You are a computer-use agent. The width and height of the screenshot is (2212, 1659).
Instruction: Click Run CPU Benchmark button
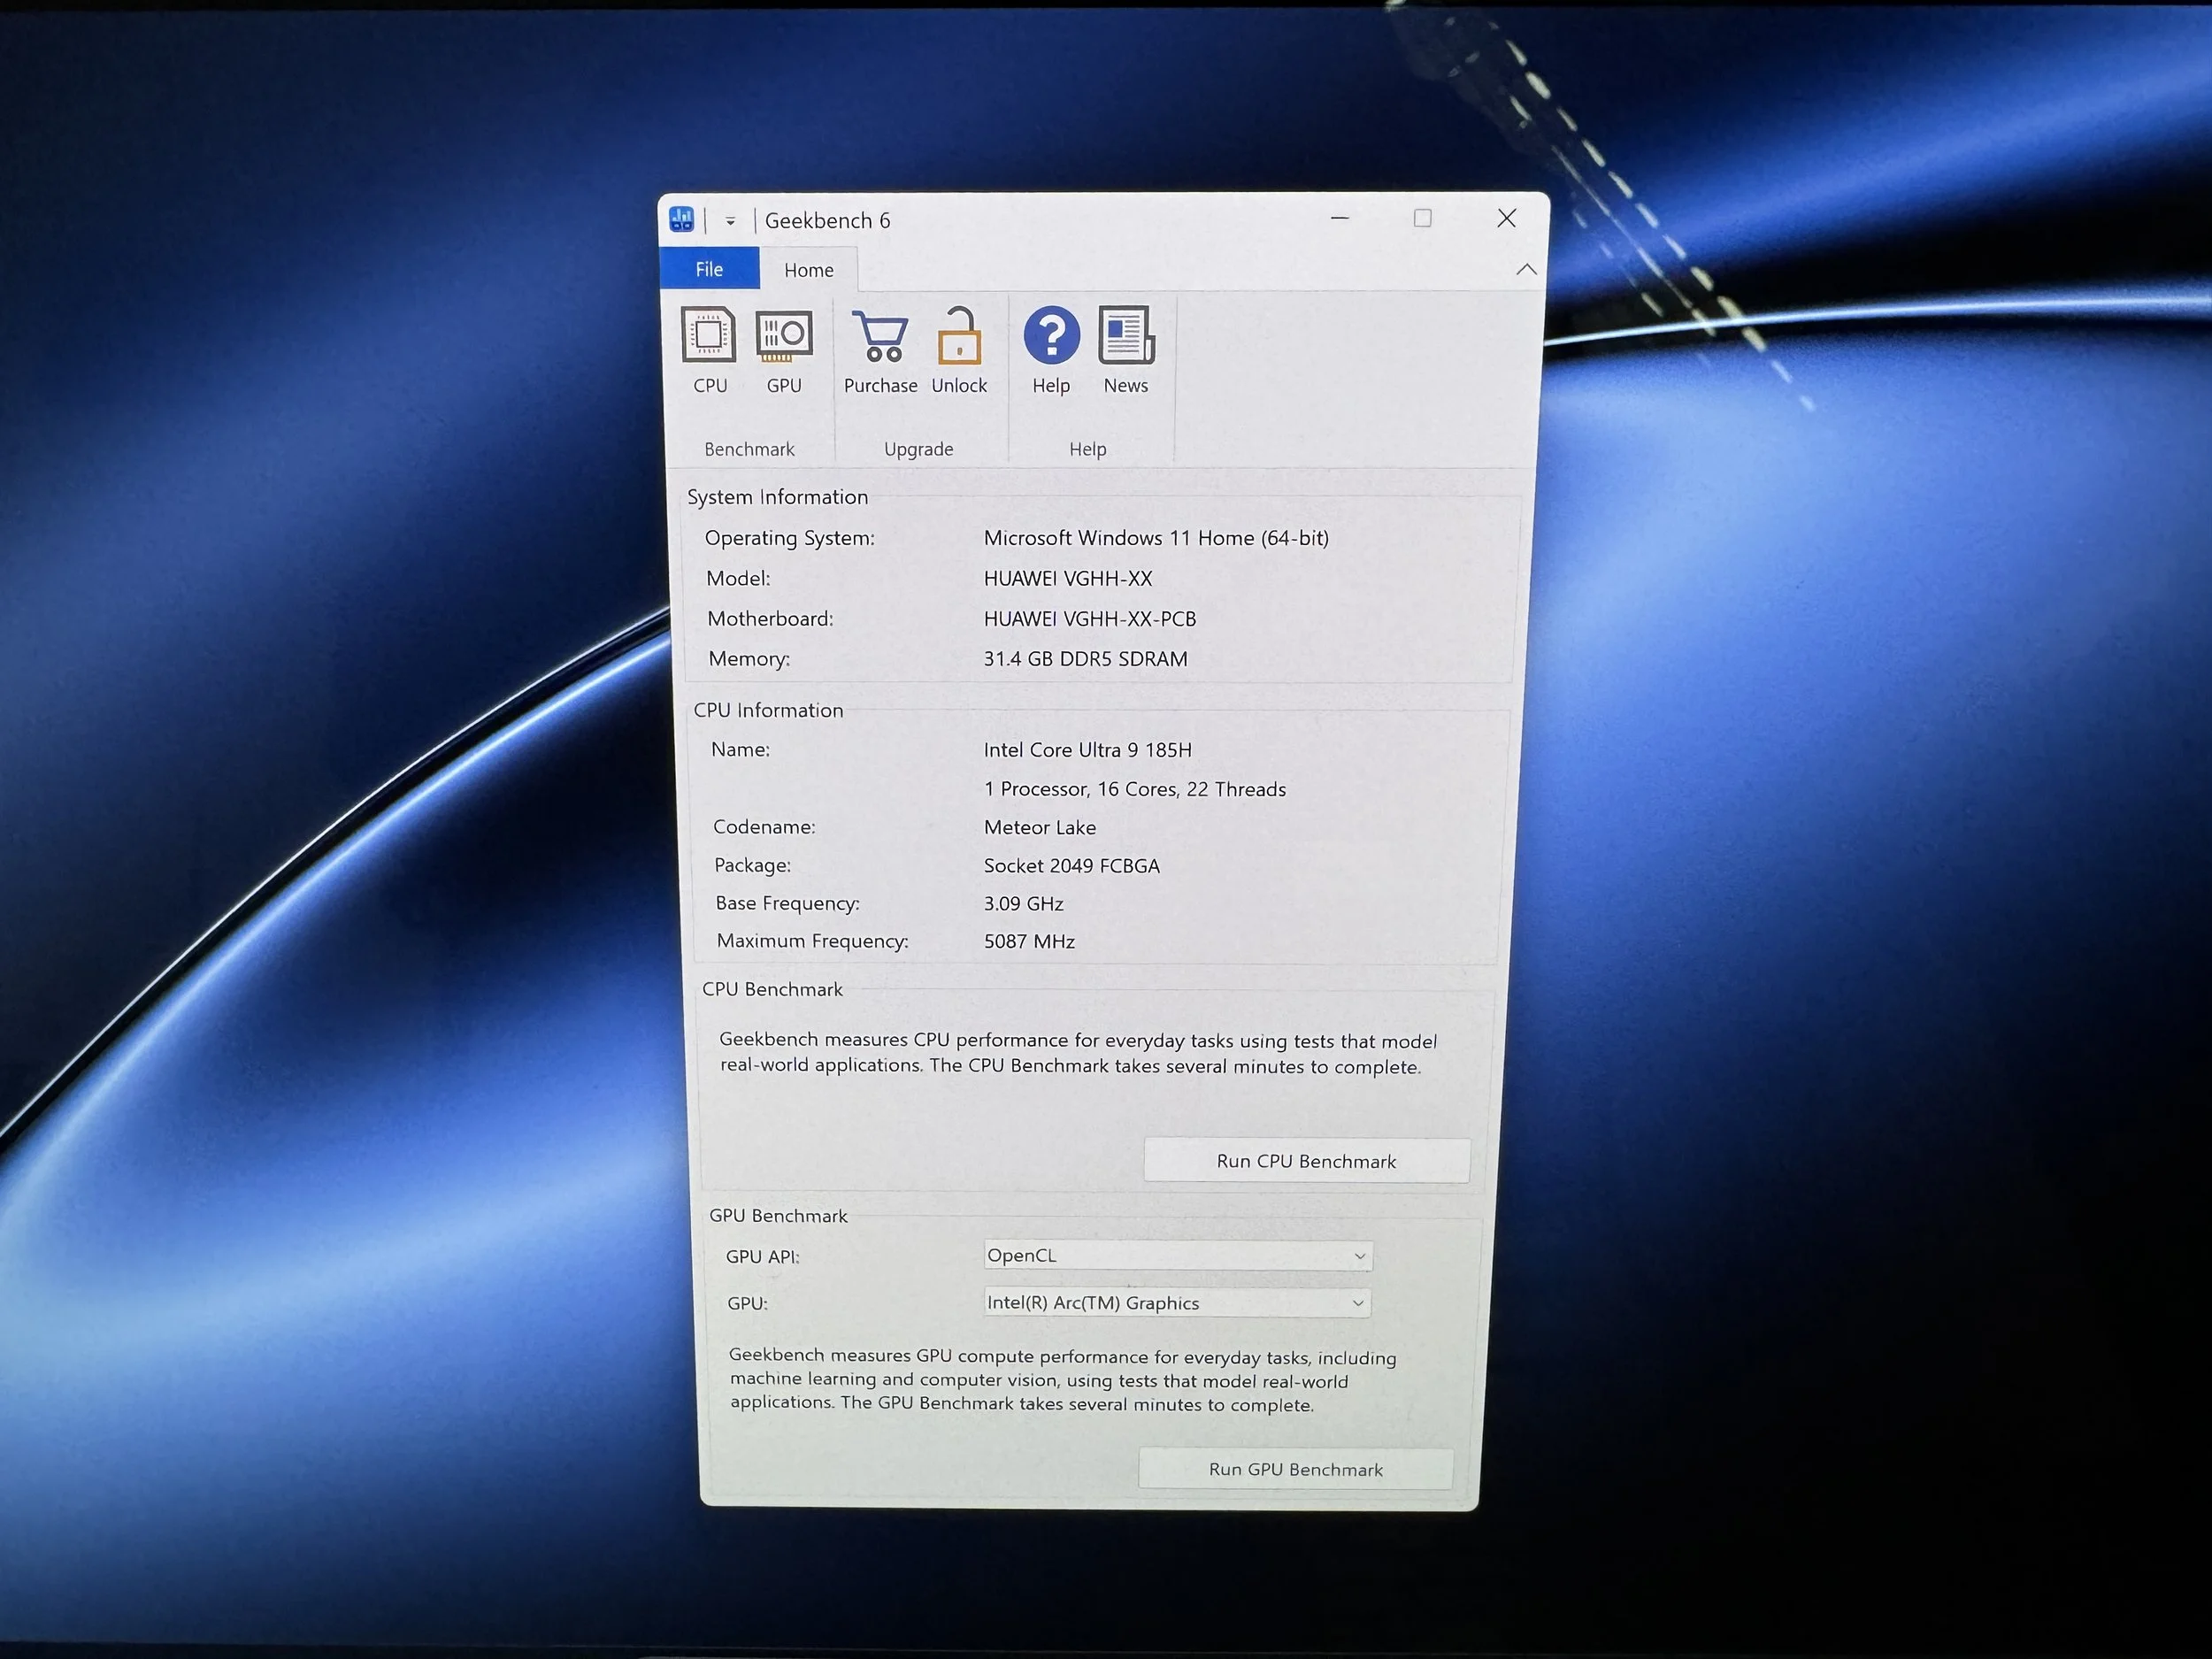(1306, 1161)
